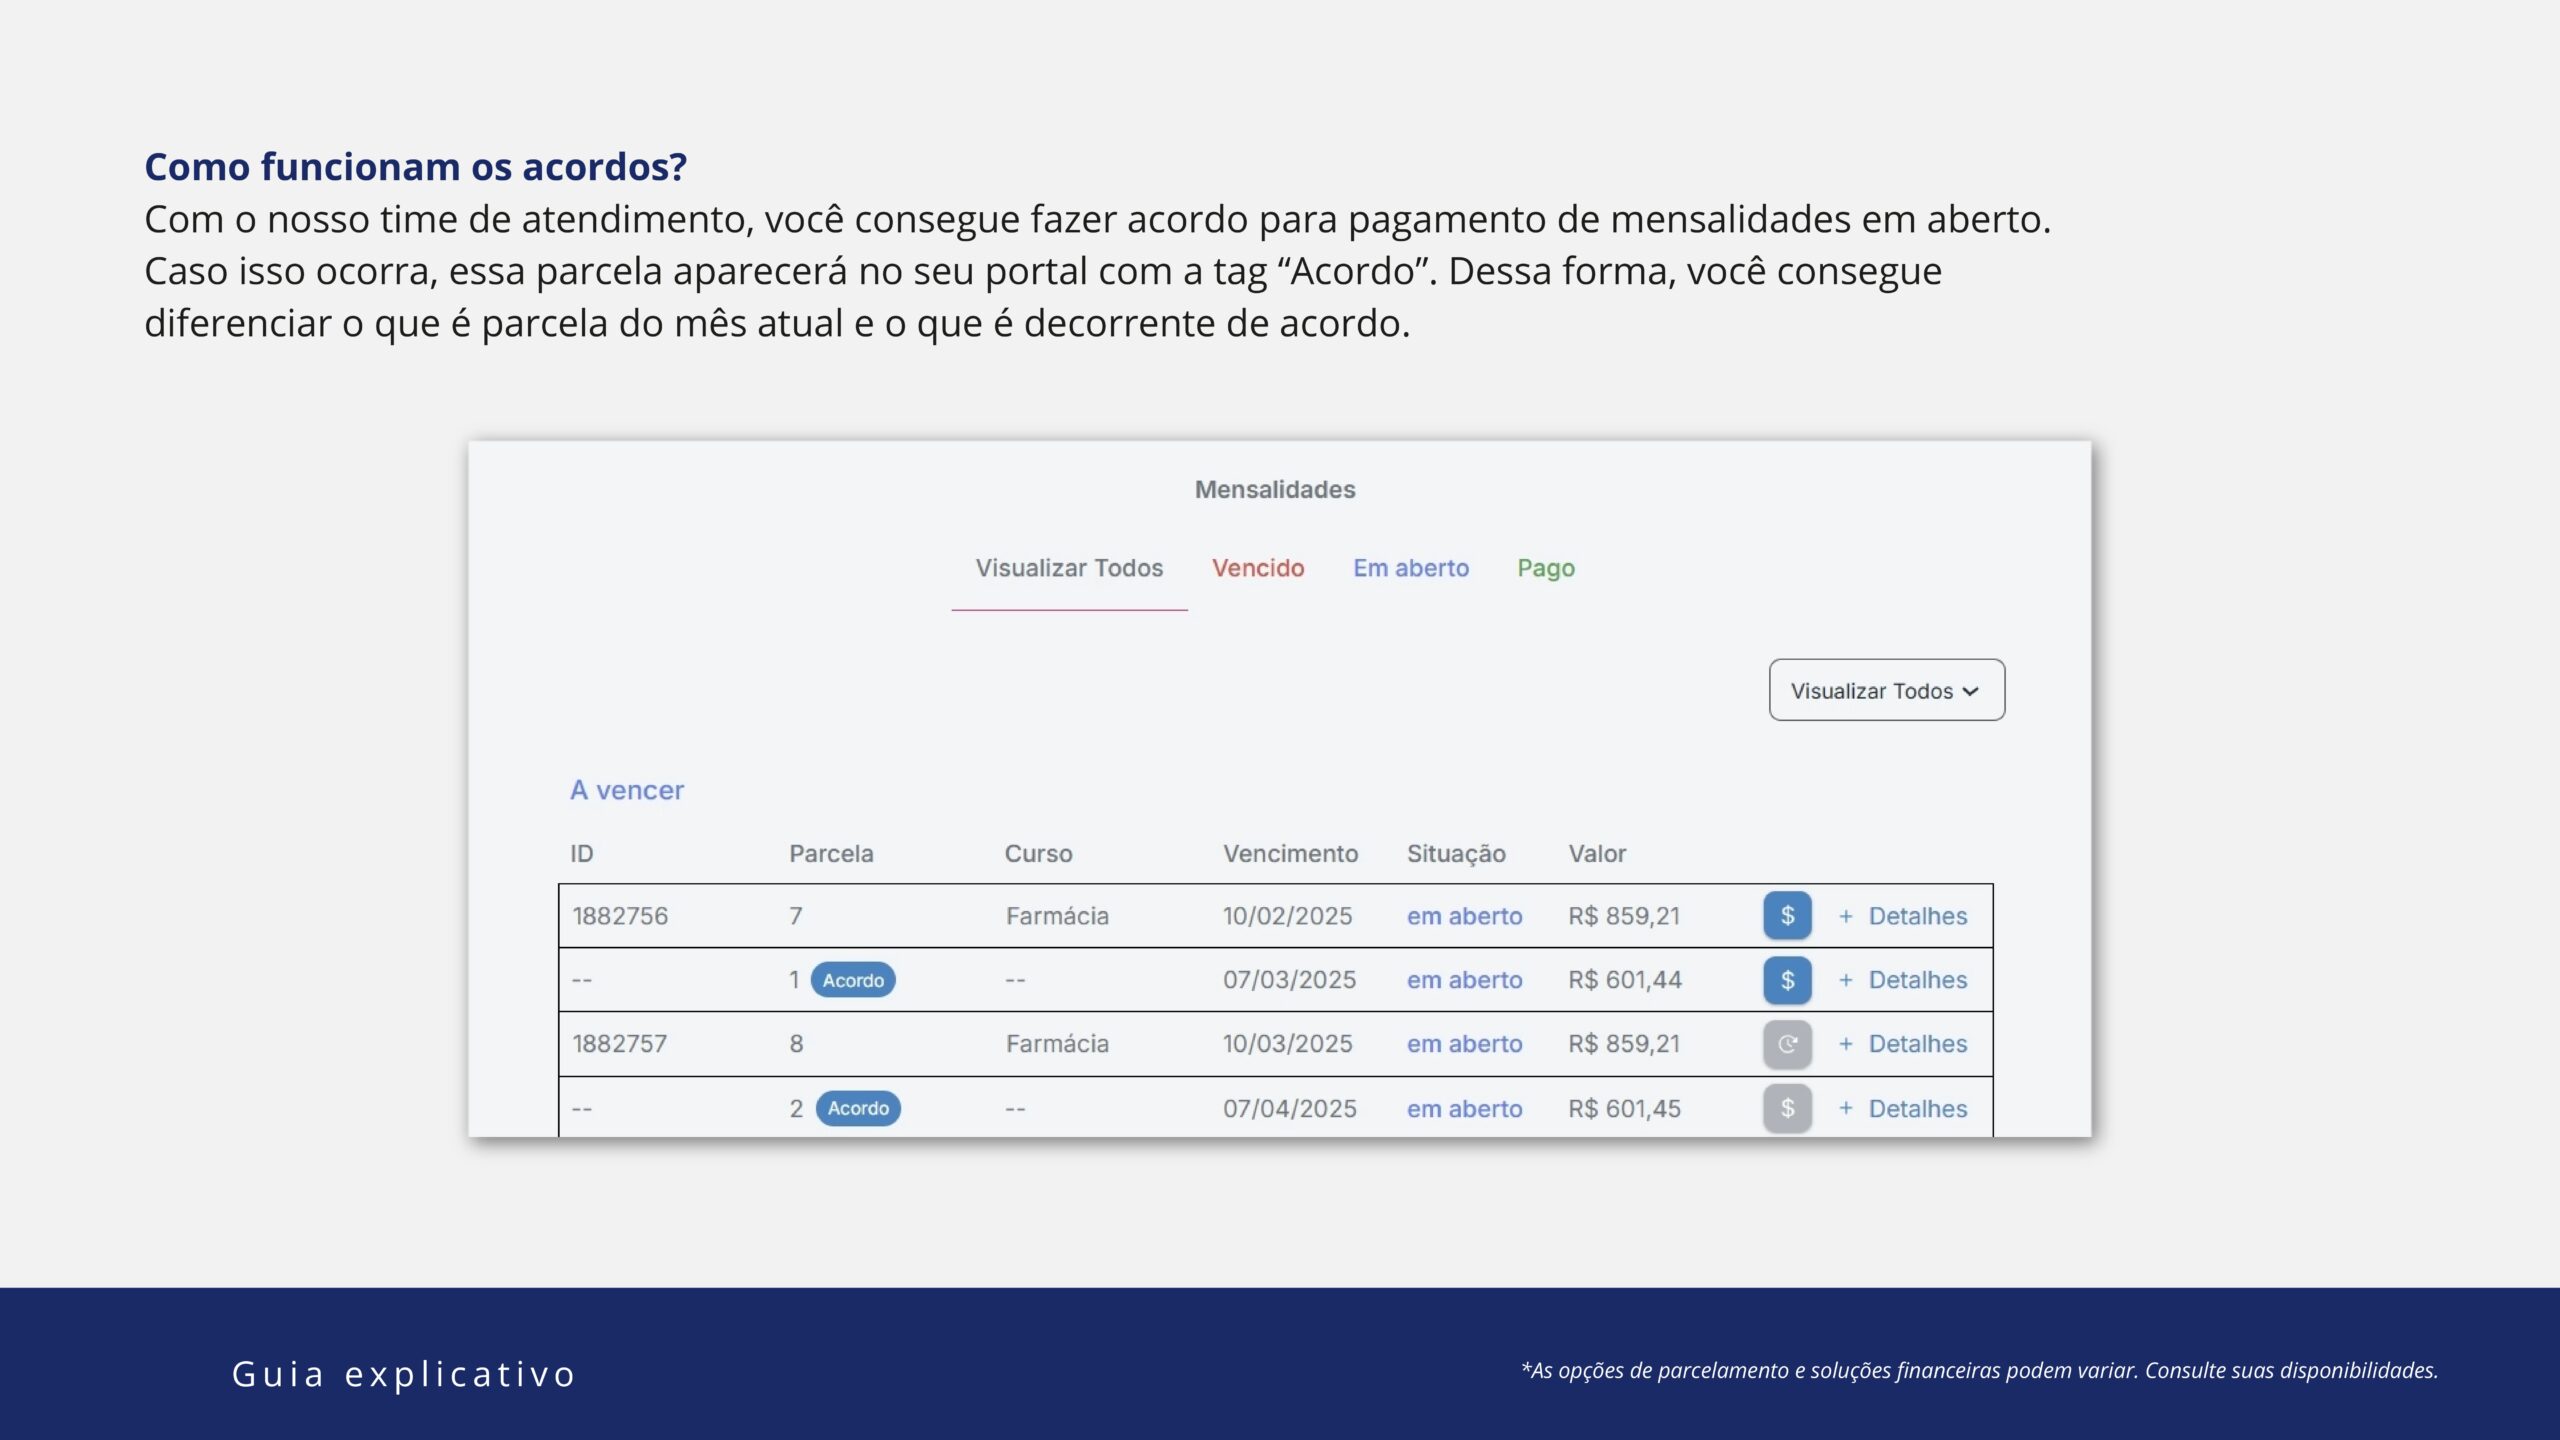
Task: Switch to the Vencido tab
Action: [x=1257, y=568]
